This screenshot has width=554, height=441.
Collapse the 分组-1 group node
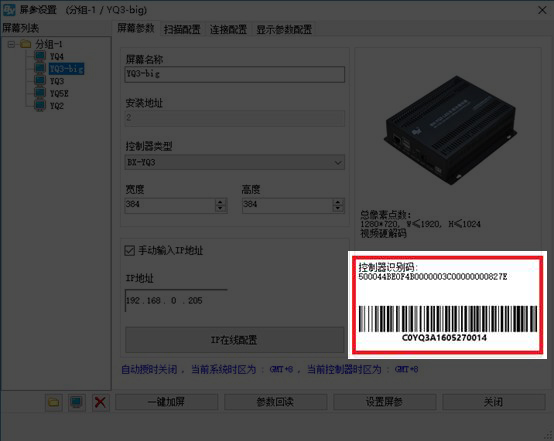pos(11,45)
